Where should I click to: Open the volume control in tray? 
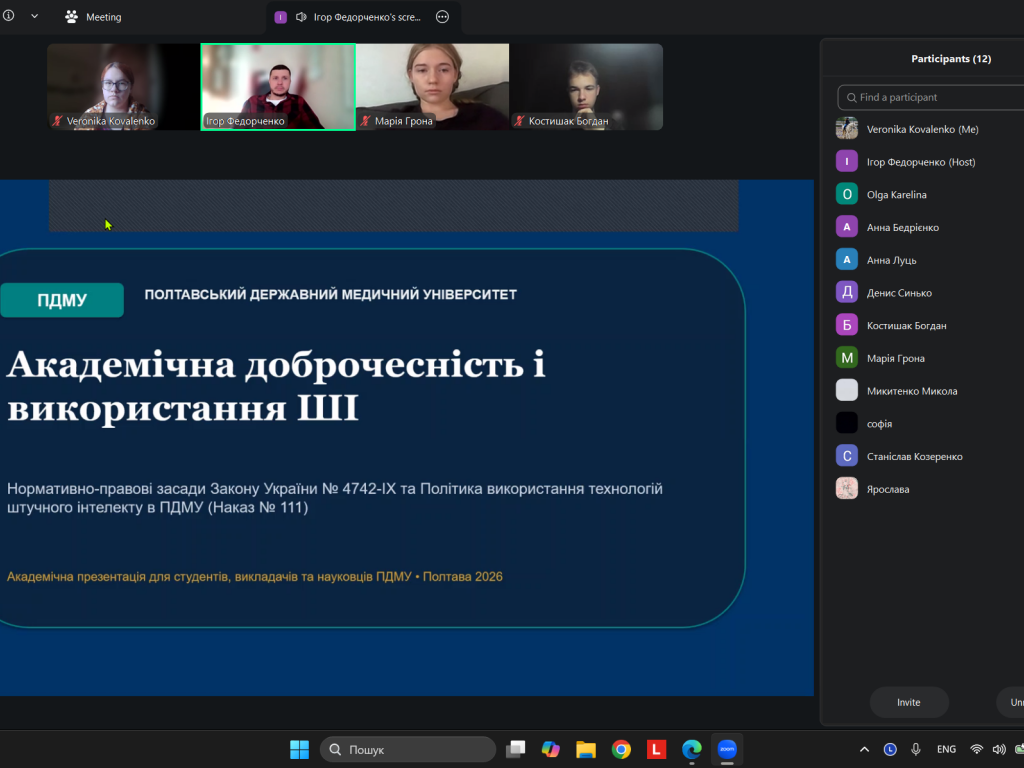[x=999, y=750]
